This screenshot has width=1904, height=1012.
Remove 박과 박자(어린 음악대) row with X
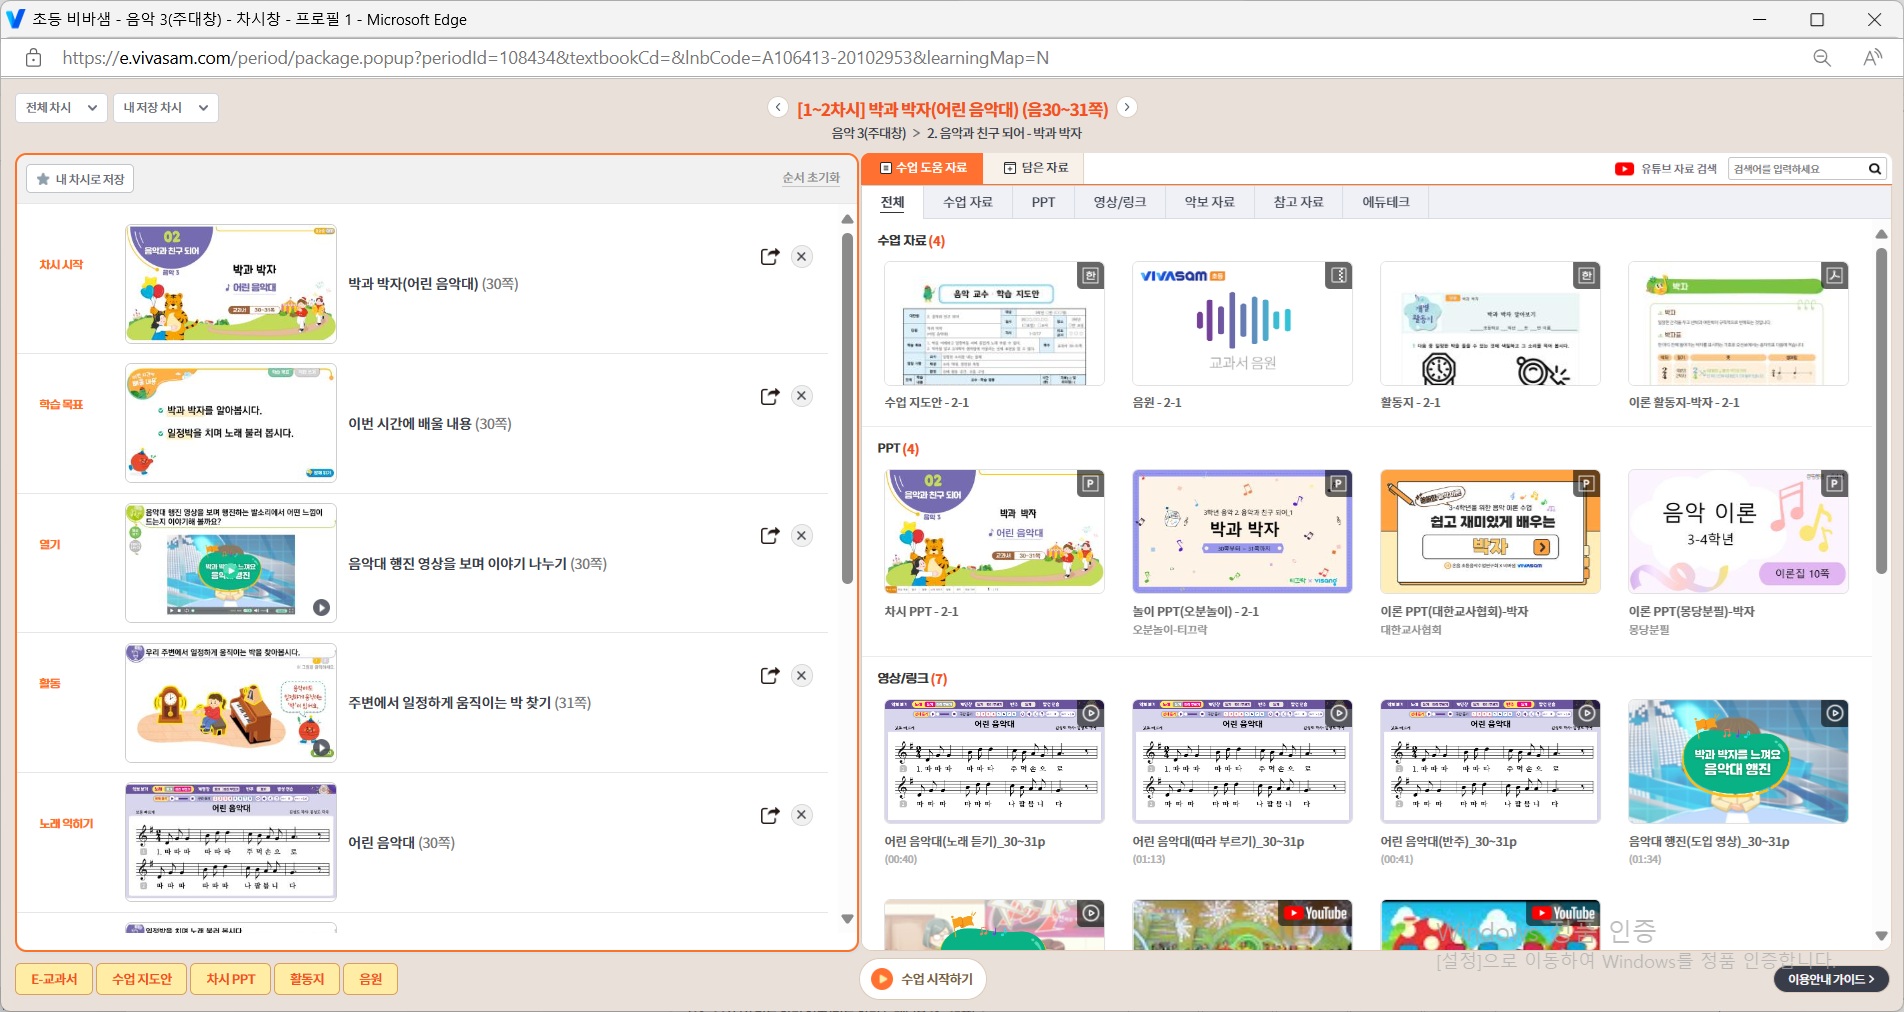click(x=801, y=257)
